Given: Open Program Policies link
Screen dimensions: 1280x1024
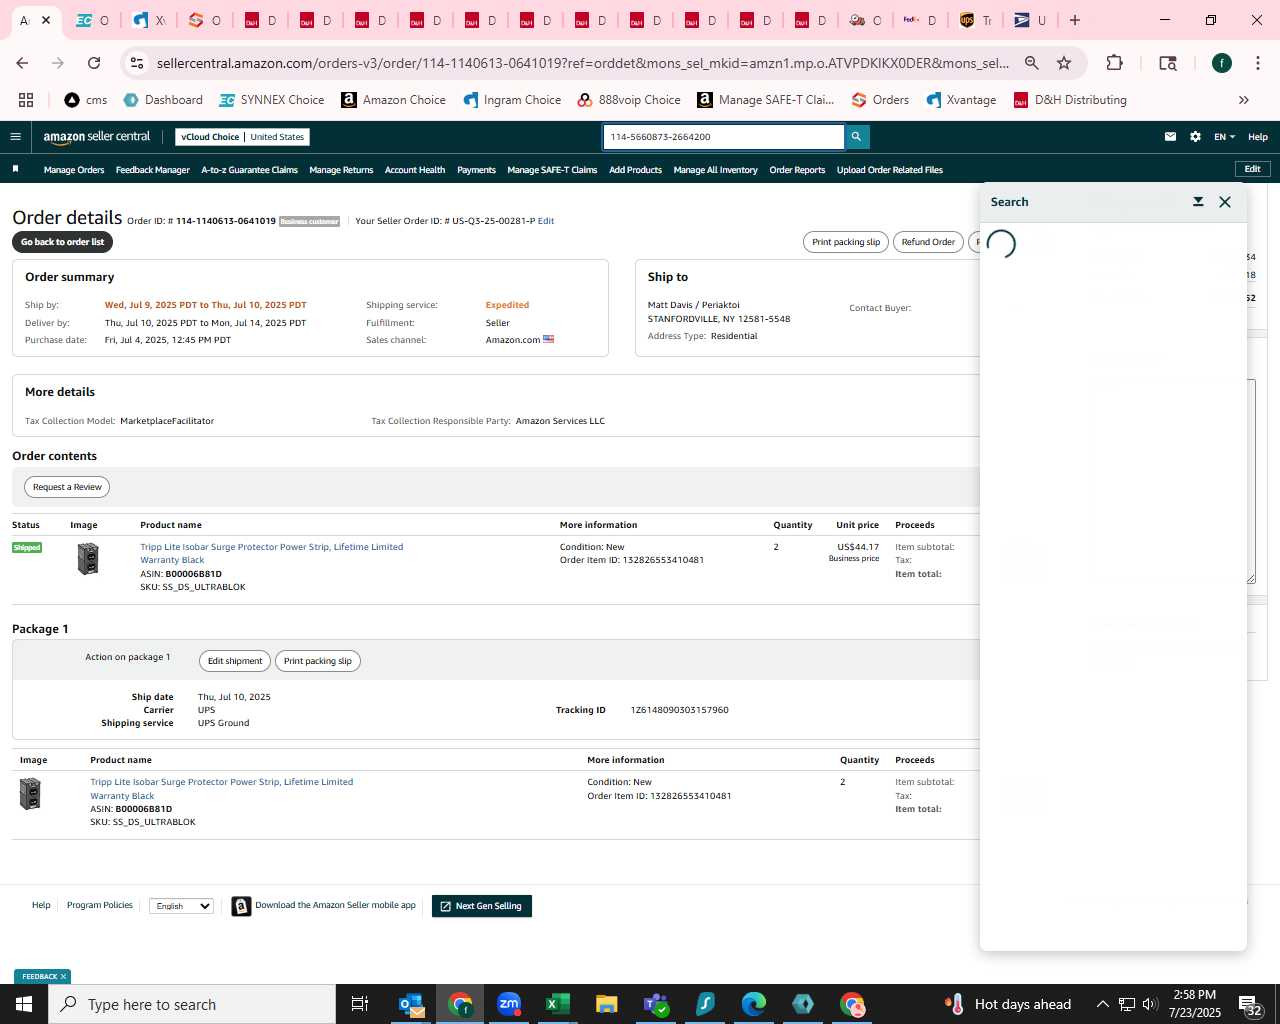Looking at the screenshot, I should click(99, 905).
